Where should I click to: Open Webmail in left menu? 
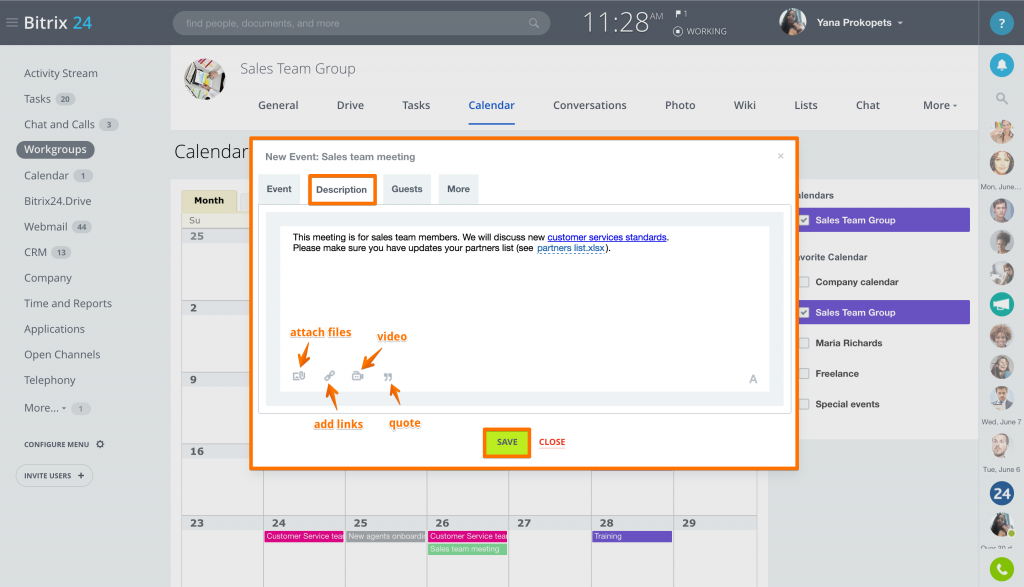[x=46, y=227]
